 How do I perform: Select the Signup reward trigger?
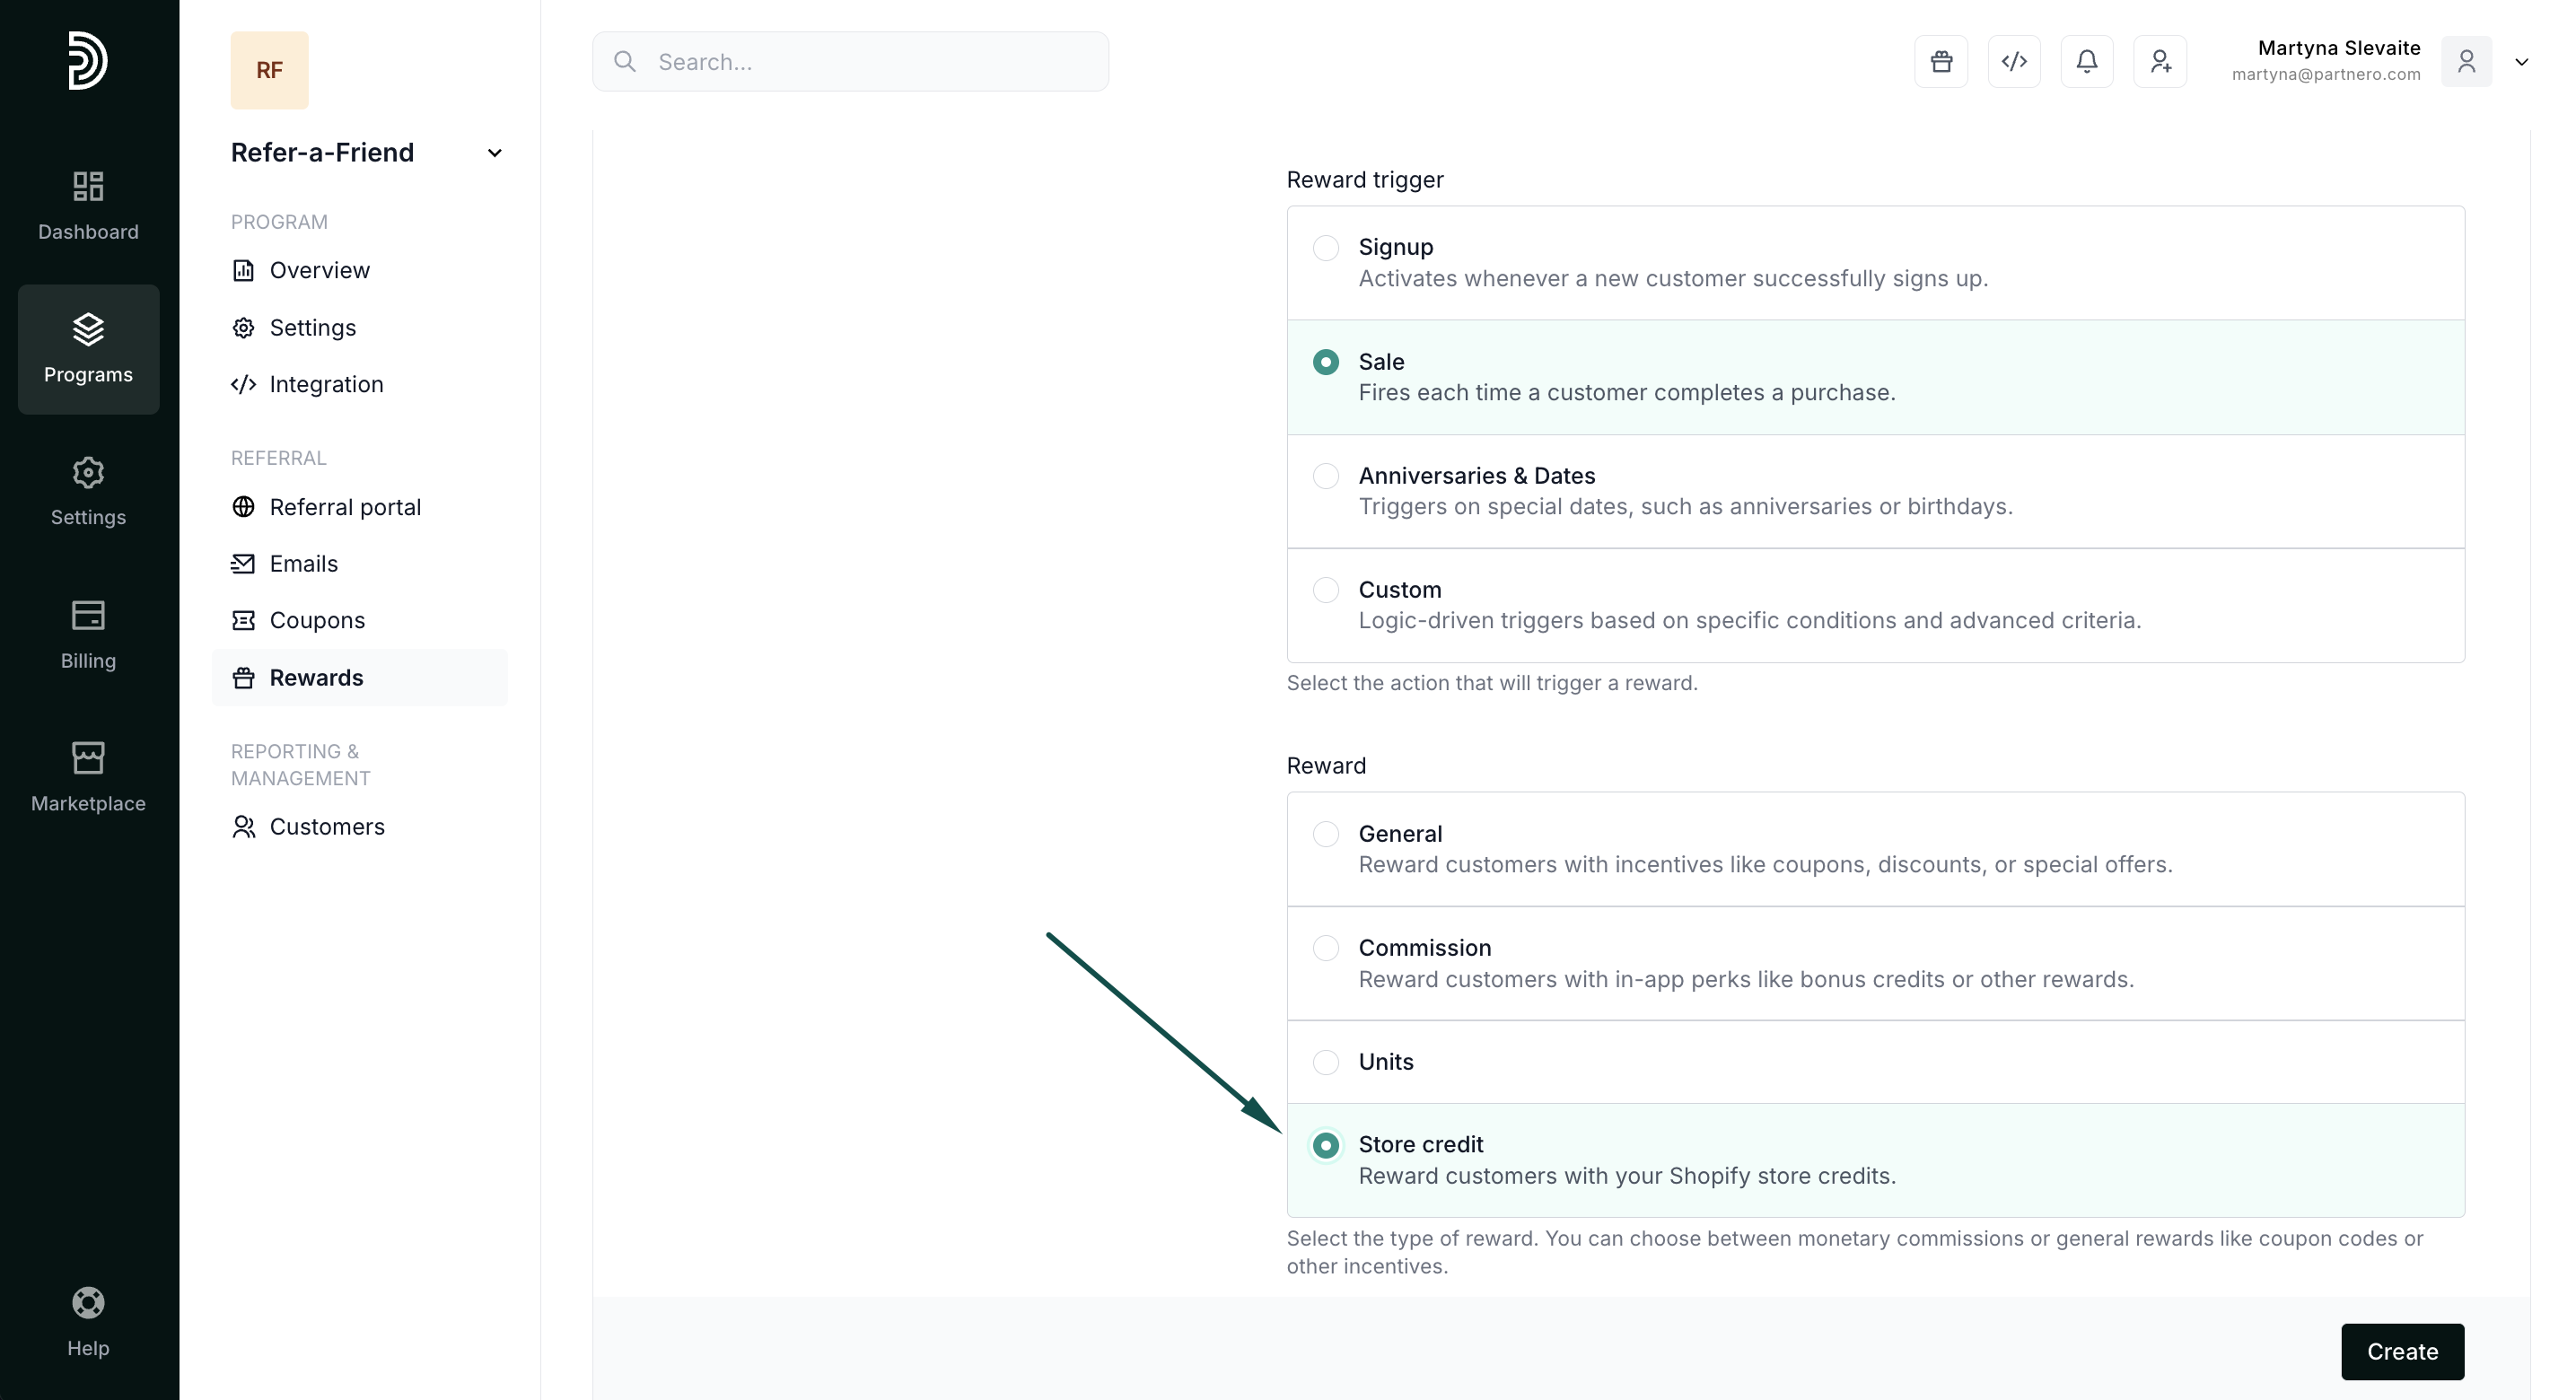(x=1325, y=247)
